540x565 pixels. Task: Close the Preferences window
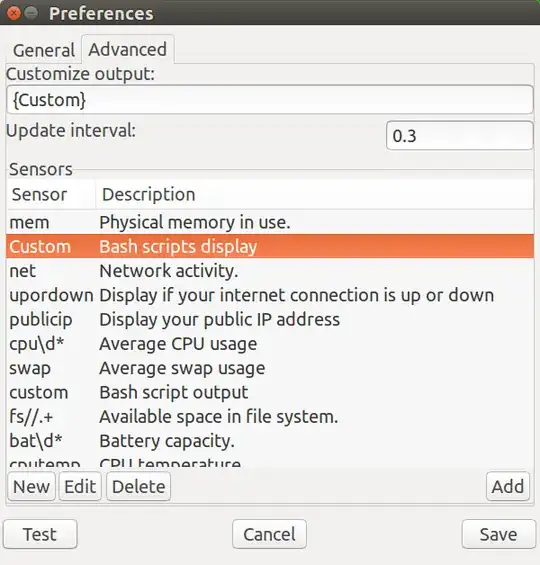coord(14,14)
